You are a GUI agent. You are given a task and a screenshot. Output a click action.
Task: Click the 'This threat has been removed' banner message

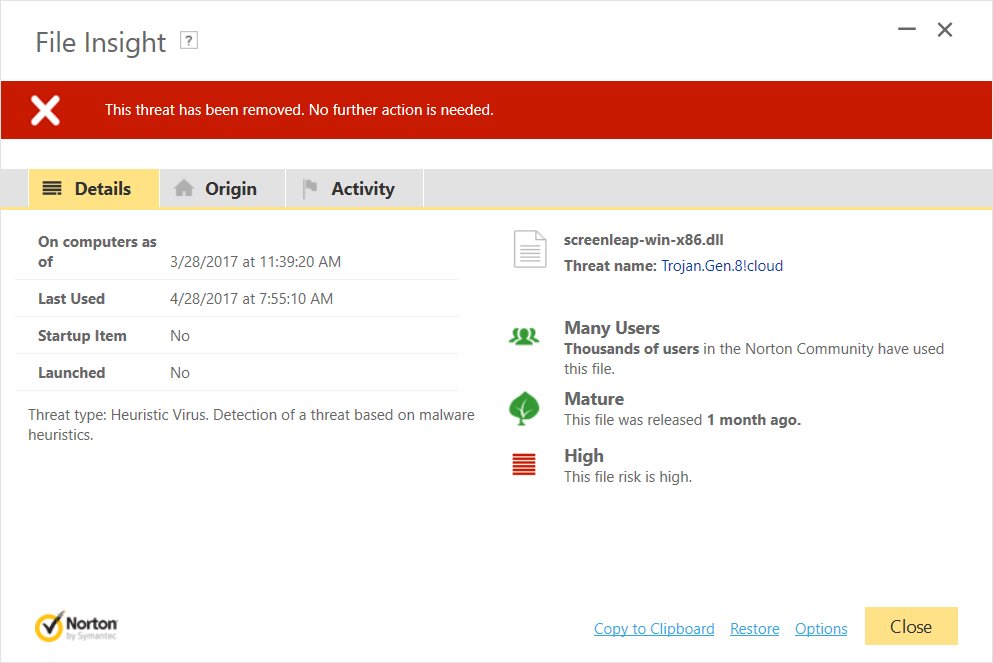pyautogui.click(x=299, y=110)
